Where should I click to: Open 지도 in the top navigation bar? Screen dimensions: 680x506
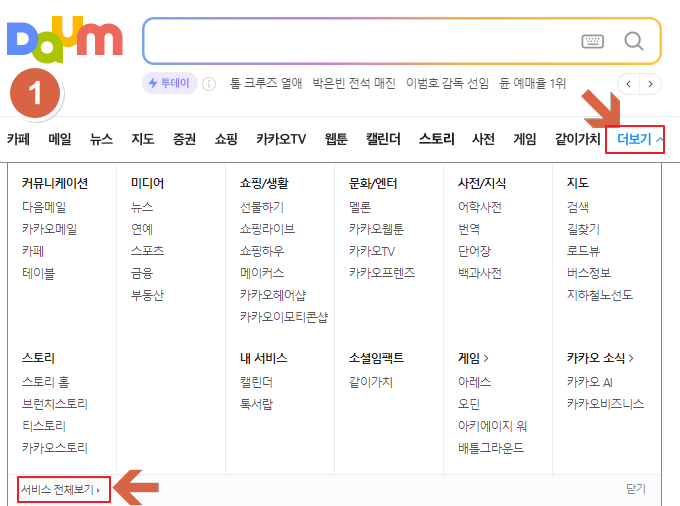coord(143,139)
